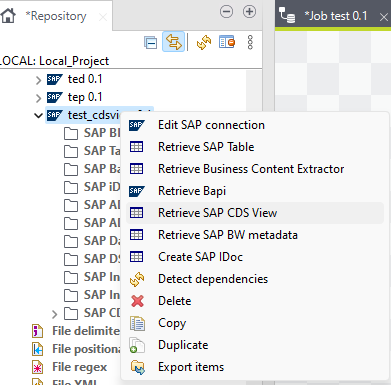Choose Edit SAP connection
This screenshot has height=385, width=391.
255,125
